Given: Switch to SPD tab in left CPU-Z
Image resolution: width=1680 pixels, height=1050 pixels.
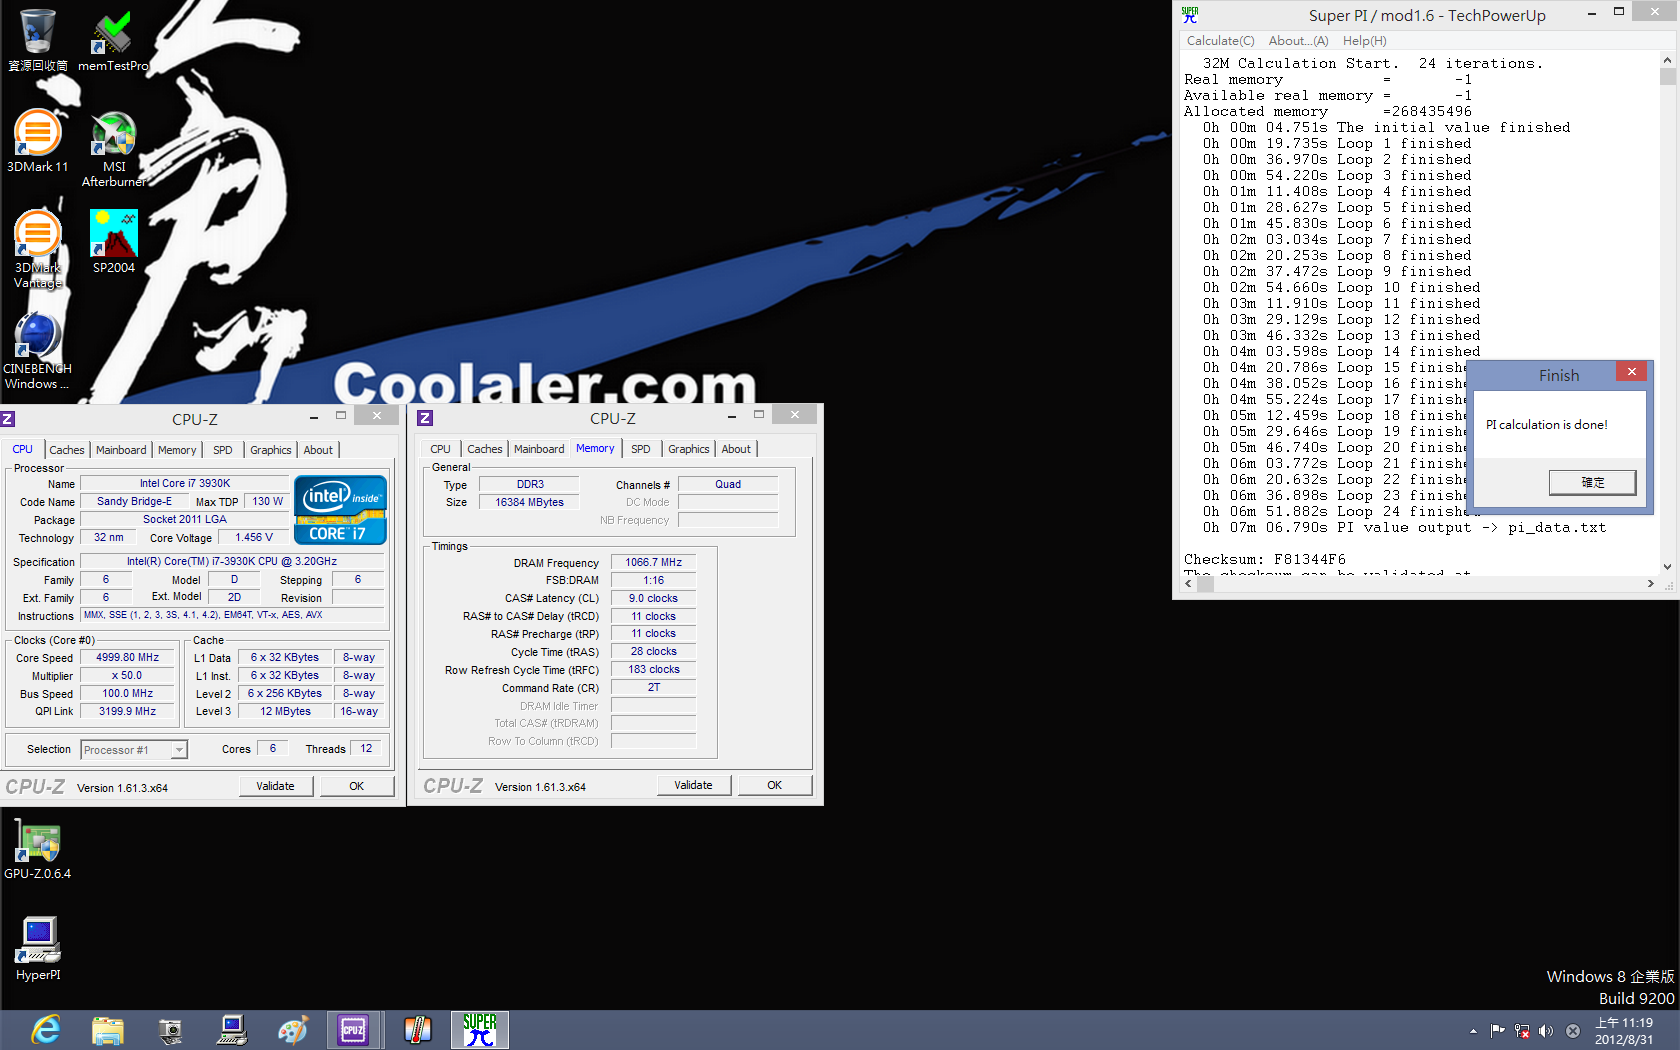Looking at the screenshot, I should [x=223, y=450].
